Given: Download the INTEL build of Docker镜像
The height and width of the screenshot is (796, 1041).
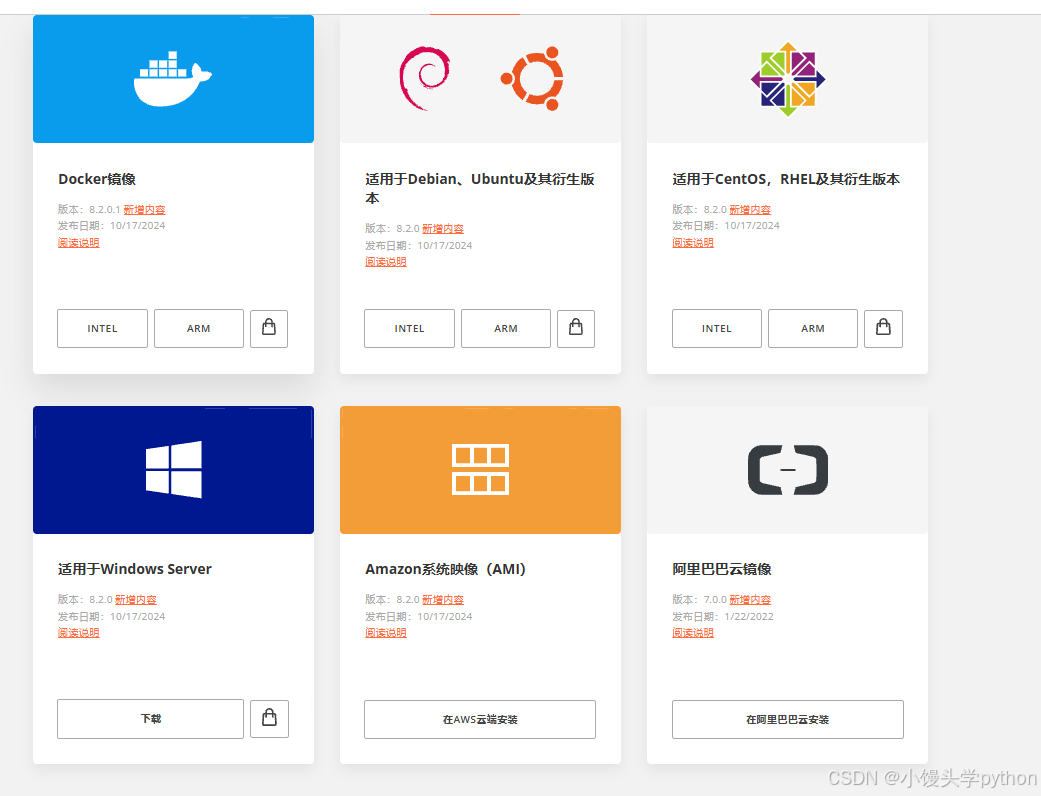Looking at the screenshot, I should click(x=102, y=328).
